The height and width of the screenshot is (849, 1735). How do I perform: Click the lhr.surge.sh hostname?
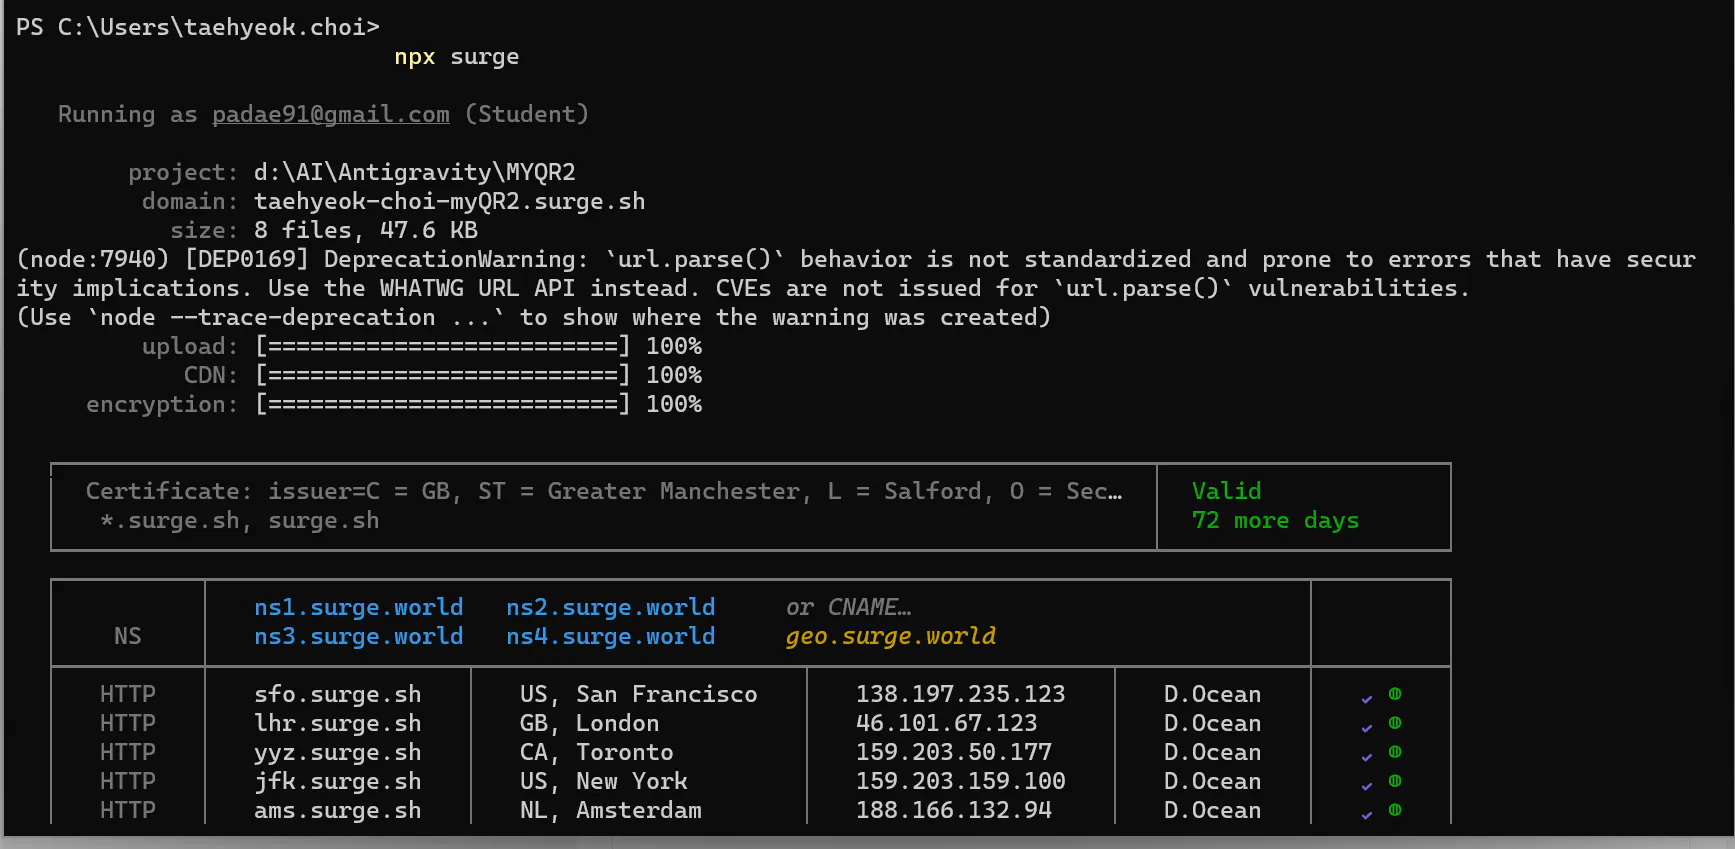pos(337,723)
